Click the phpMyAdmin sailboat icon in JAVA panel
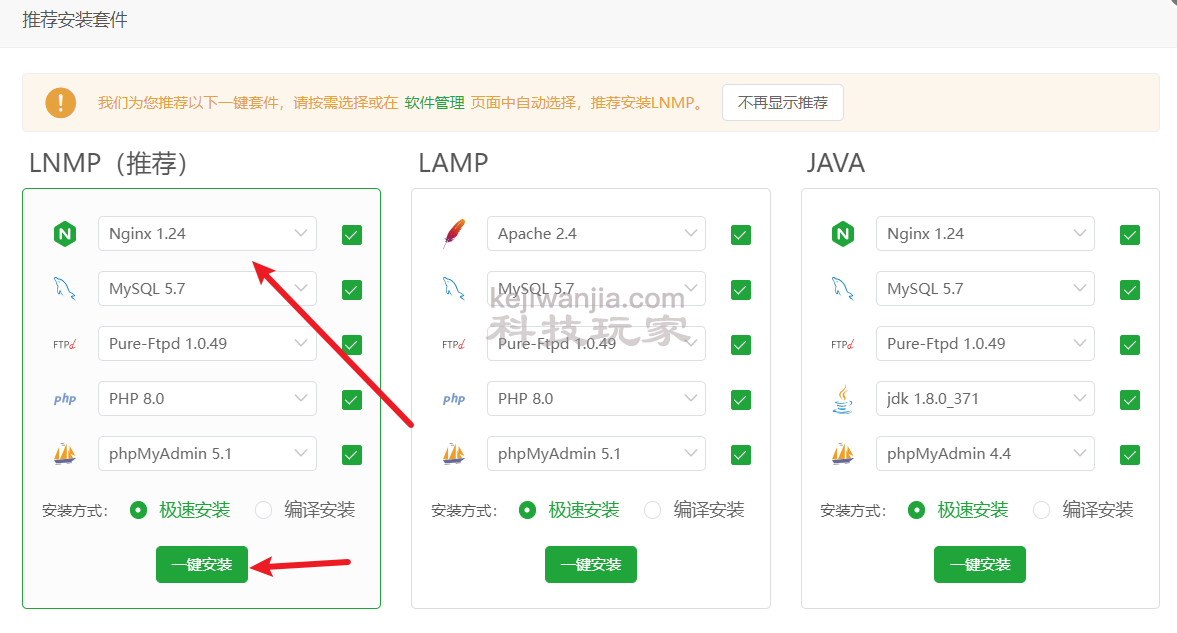Image resolution: width=1177 pixels, height=633 pixels. tap(842, 454)
